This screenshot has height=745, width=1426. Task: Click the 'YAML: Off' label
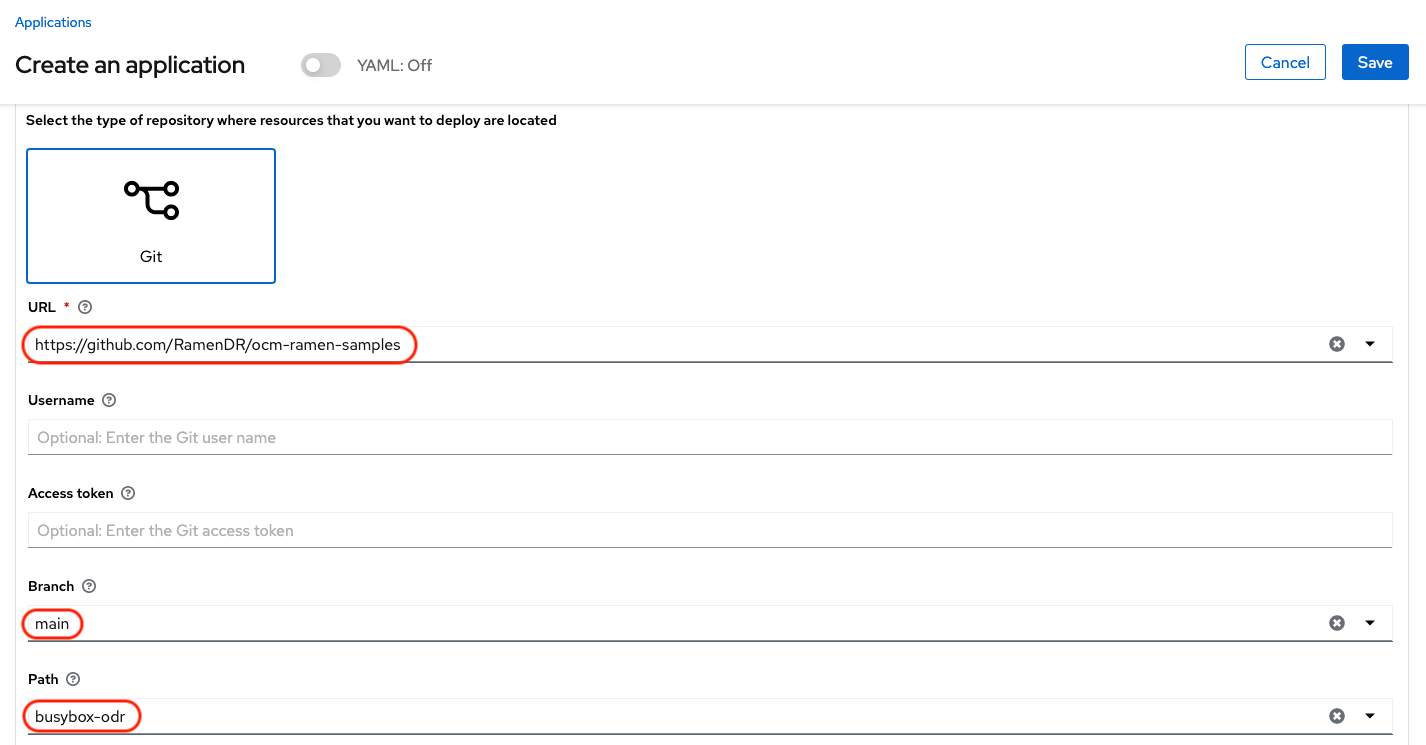click(394, 65)
